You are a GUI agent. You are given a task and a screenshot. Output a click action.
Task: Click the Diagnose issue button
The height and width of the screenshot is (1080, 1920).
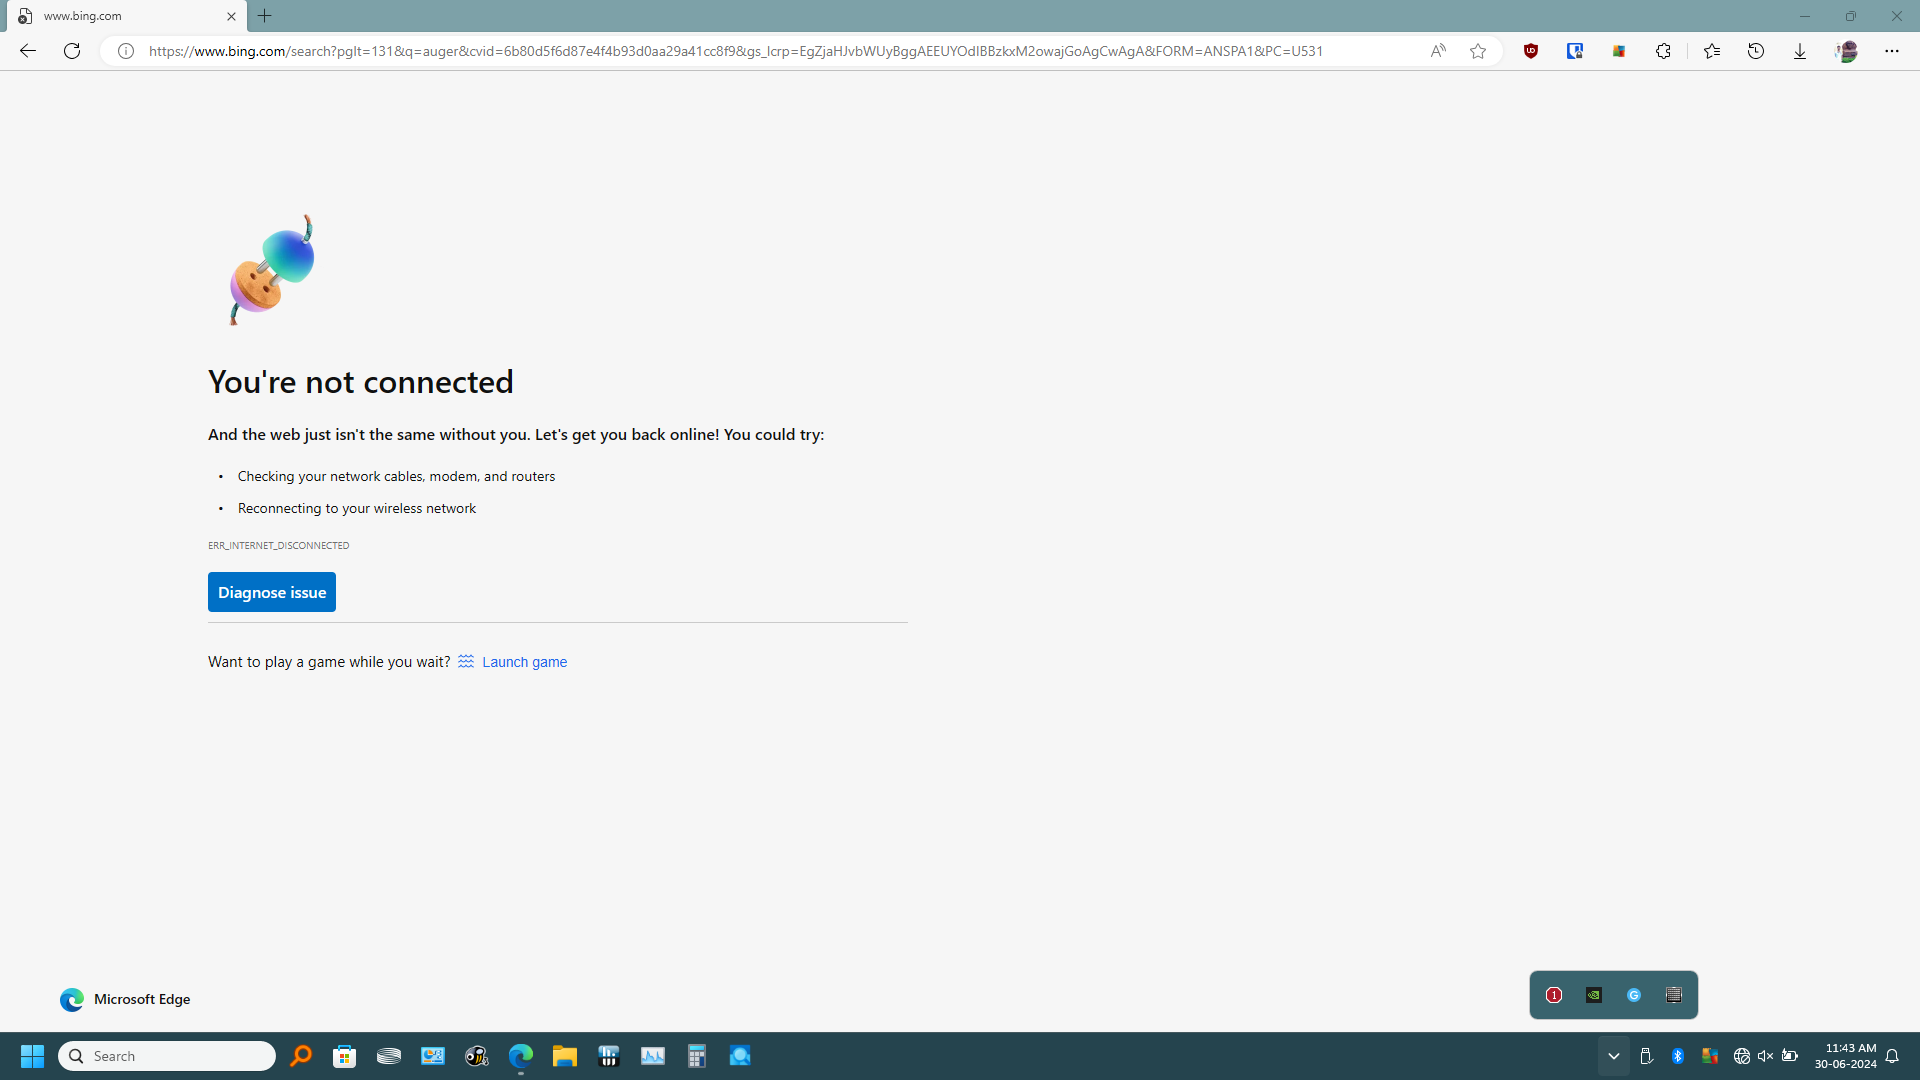coord(272,592)
